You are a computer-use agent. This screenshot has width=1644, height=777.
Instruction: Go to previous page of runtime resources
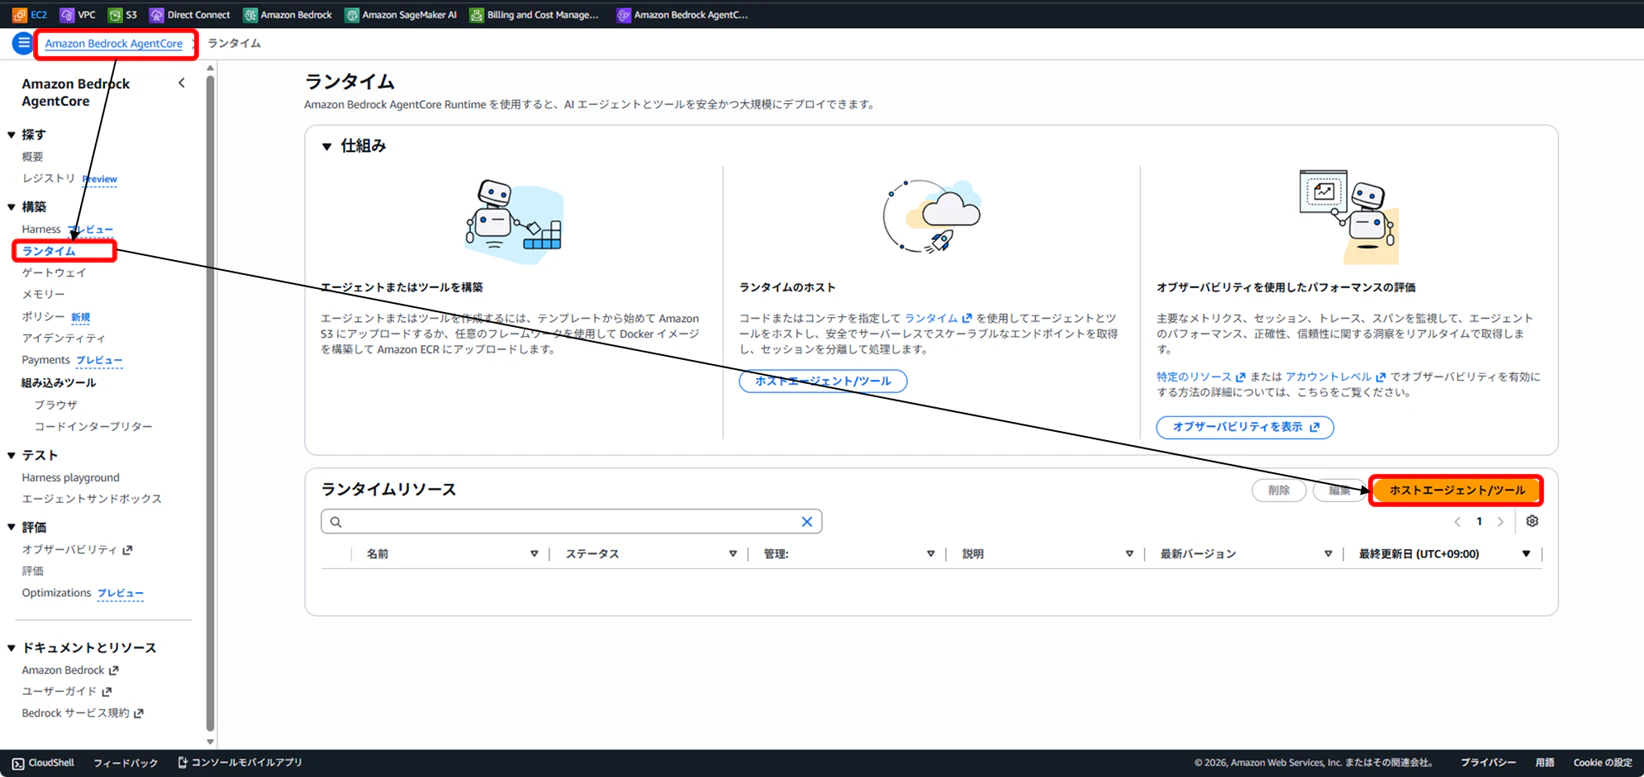click(x=1457, y=522)
